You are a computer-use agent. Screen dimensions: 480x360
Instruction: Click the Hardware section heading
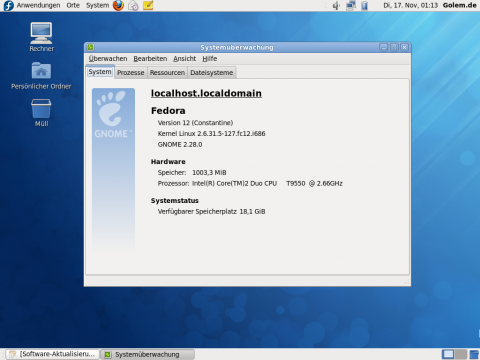[168, 162]
